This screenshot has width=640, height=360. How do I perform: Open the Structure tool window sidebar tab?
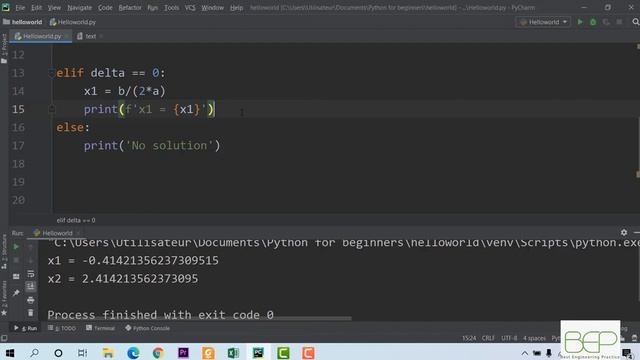point(4,251)
